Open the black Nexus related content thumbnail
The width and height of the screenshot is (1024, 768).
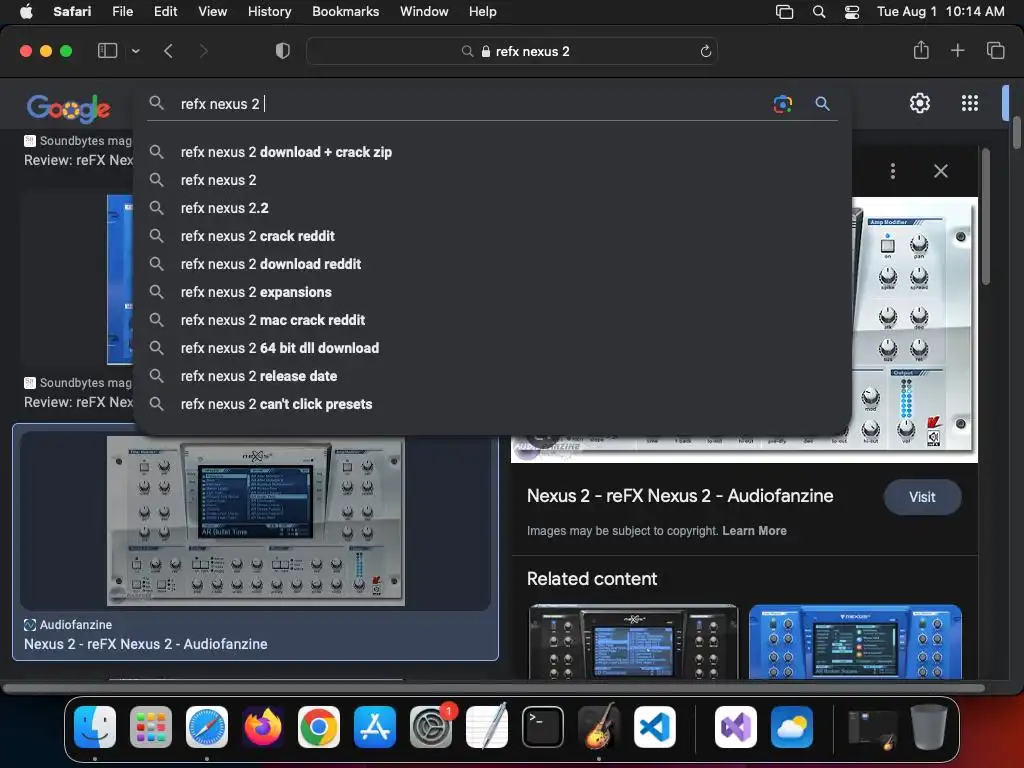633,641
